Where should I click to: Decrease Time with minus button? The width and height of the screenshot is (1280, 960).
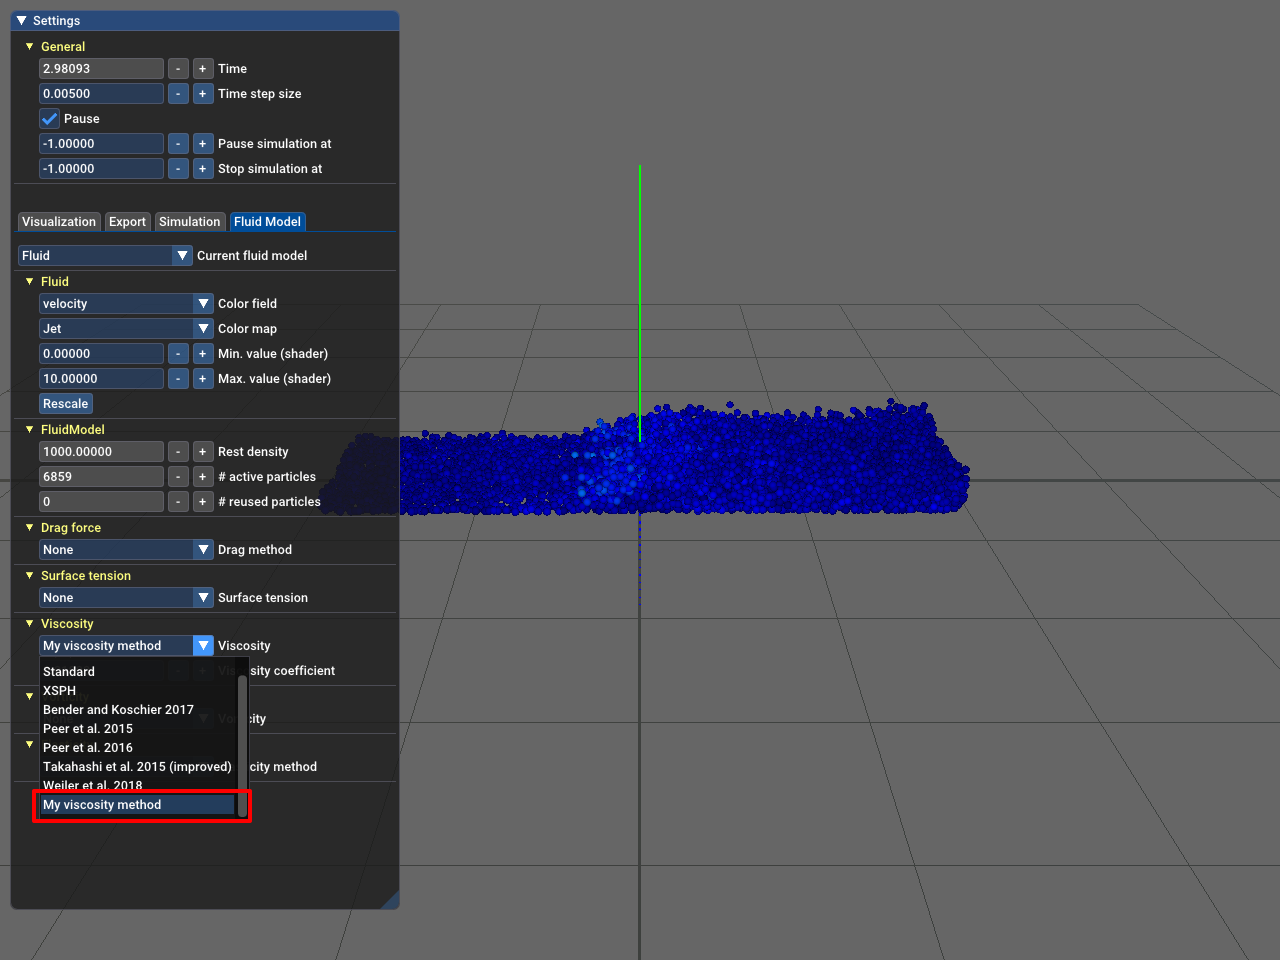point(178,69)
